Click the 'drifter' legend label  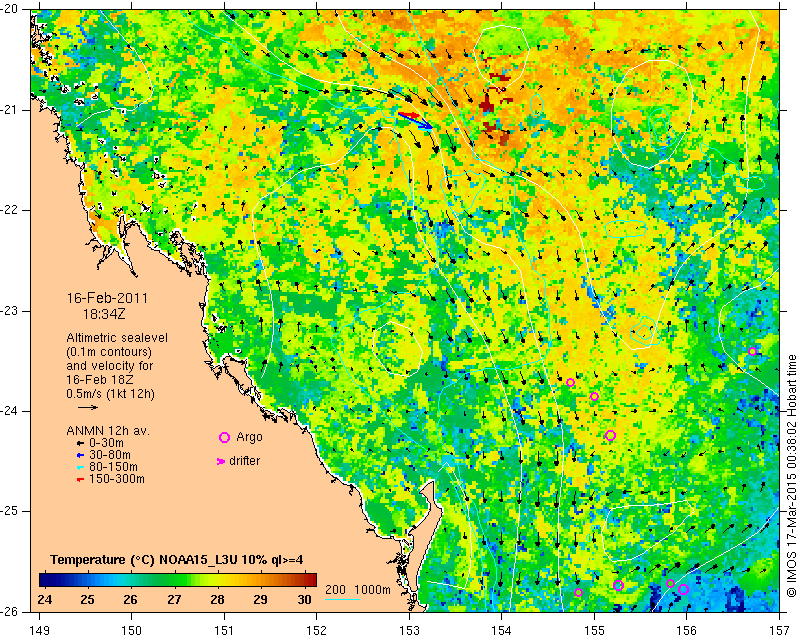click(244, 461)
